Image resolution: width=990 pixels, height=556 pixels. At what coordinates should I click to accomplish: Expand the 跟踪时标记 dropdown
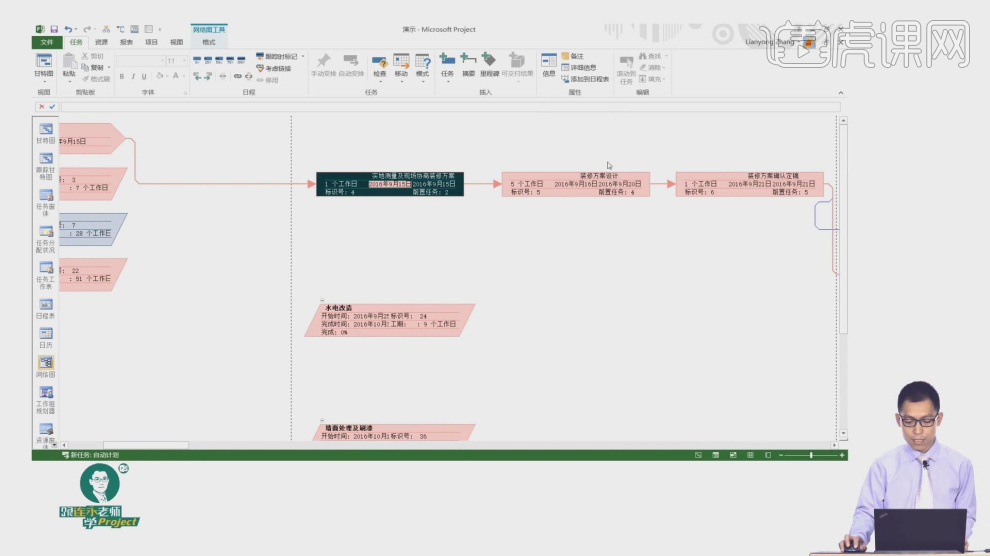(x=302, y=57)
